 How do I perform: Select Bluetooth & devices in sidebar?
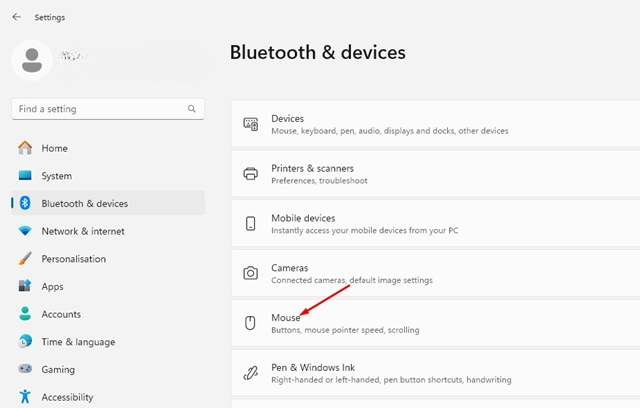tap(108, 203)
